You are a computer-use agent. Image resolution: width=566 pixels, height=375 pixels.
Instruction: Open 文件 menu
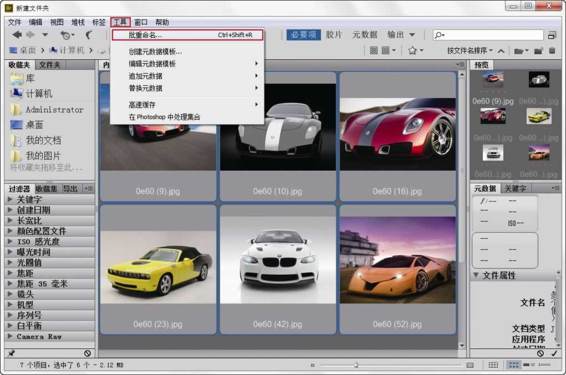(x=14, y=22)
